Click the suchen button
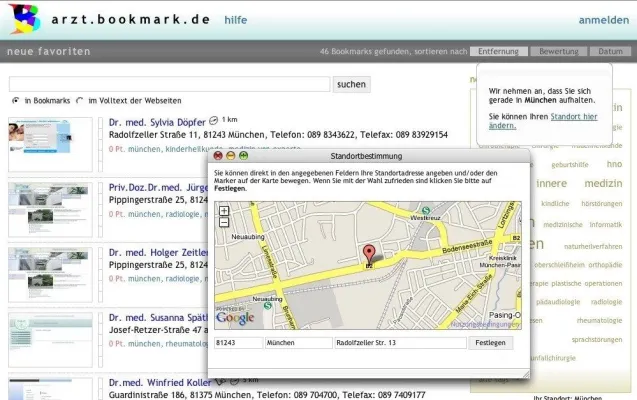 (x=351, y=84)
